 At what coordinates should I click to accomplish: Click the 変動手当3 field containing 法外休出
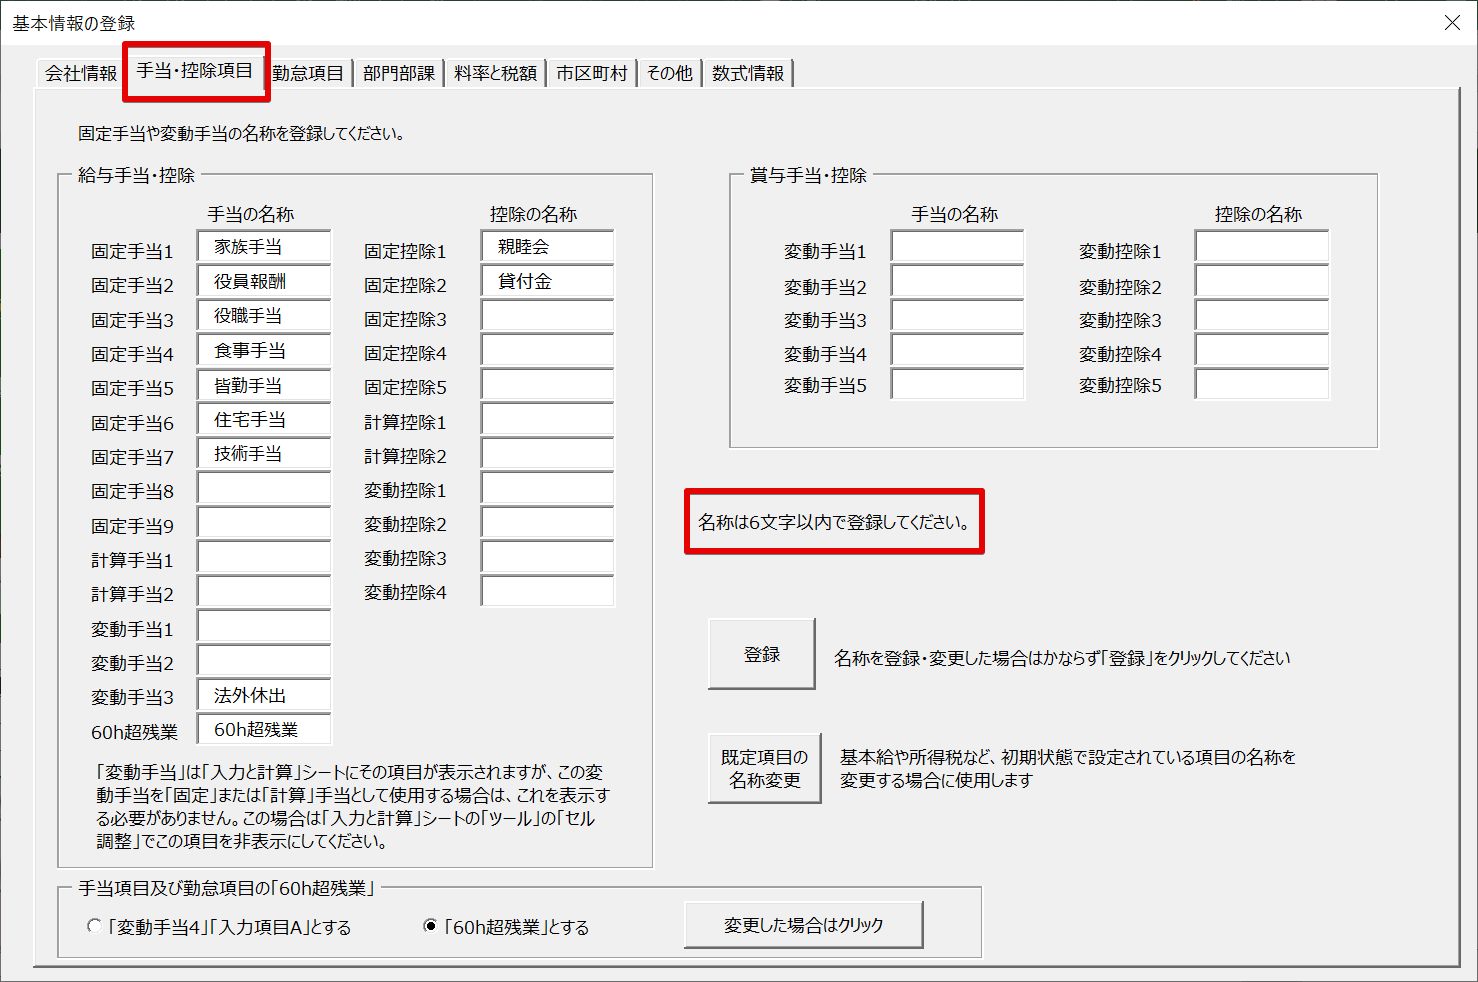tap(264, 696)
